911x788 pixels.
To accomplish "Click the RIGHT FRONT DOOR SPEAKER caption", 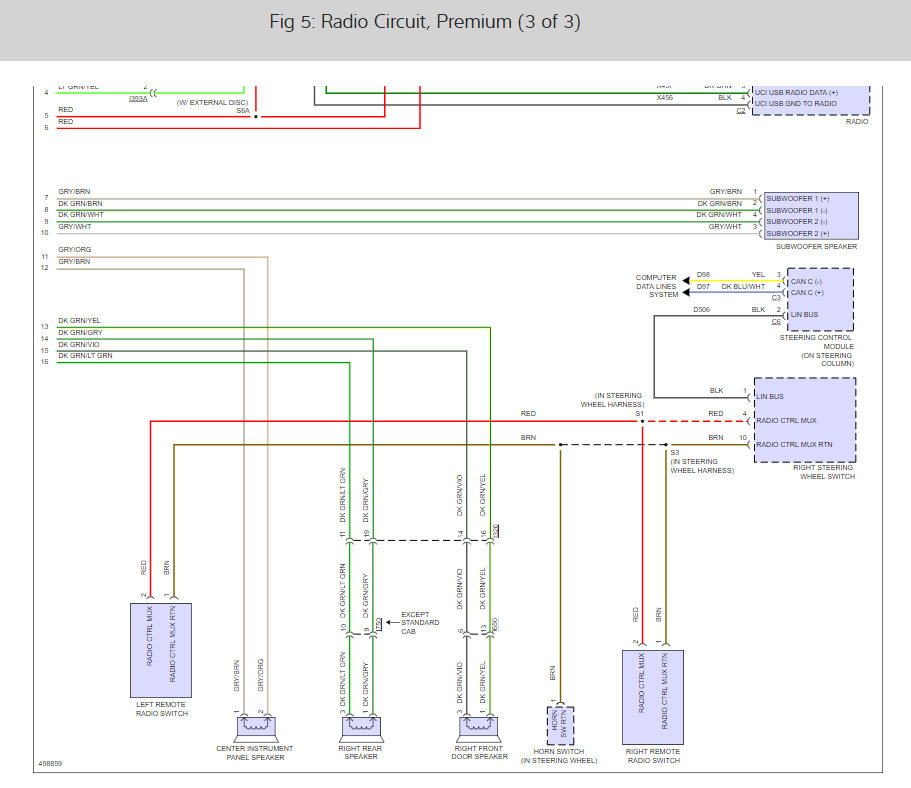I will pos(479,753).
